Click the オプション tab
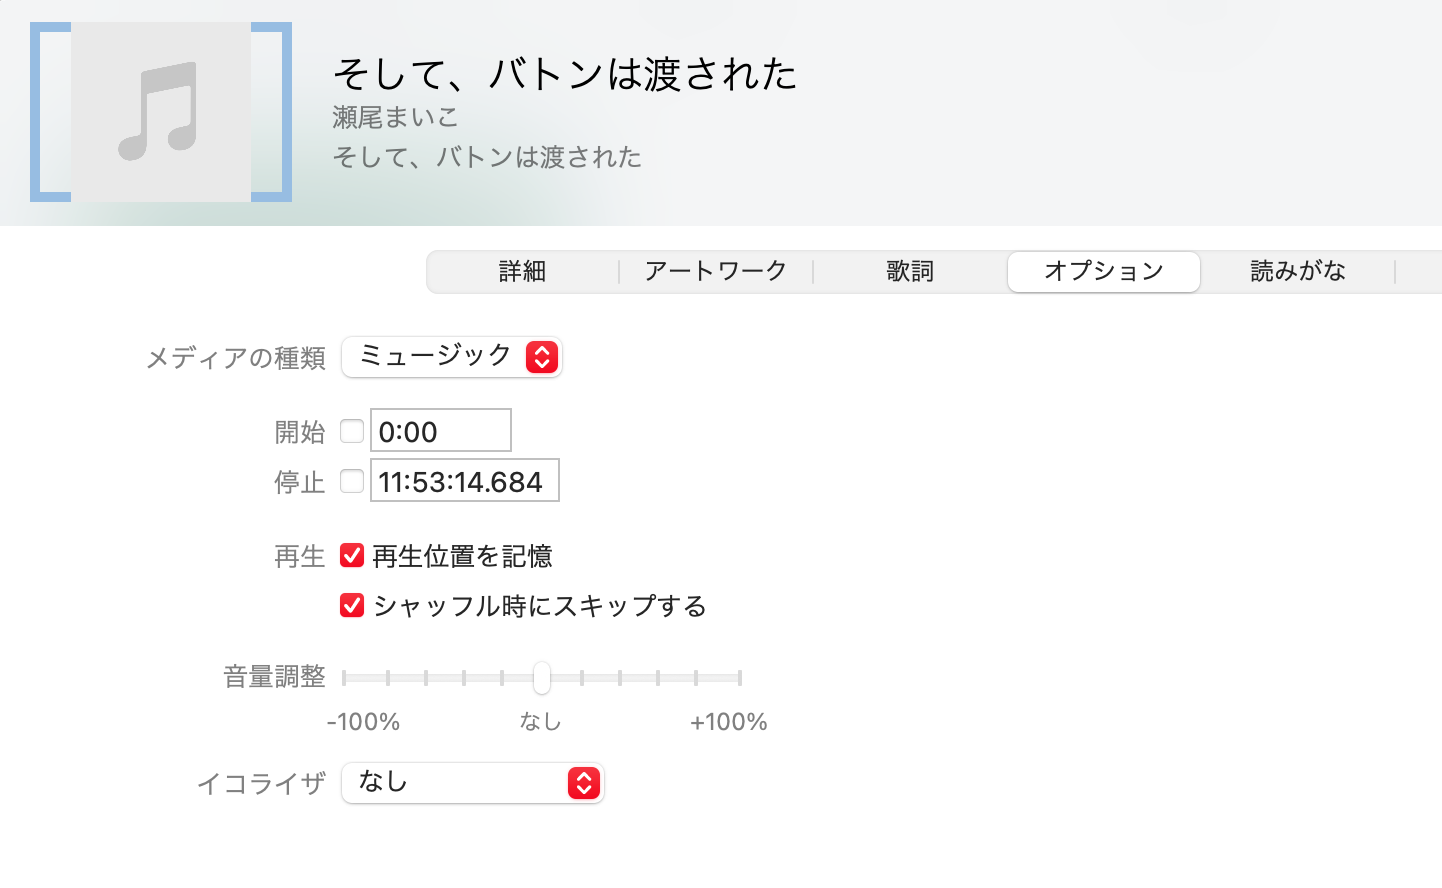Image resolution: width=1442 pixels, height=888 pixels. [1103, 271]
